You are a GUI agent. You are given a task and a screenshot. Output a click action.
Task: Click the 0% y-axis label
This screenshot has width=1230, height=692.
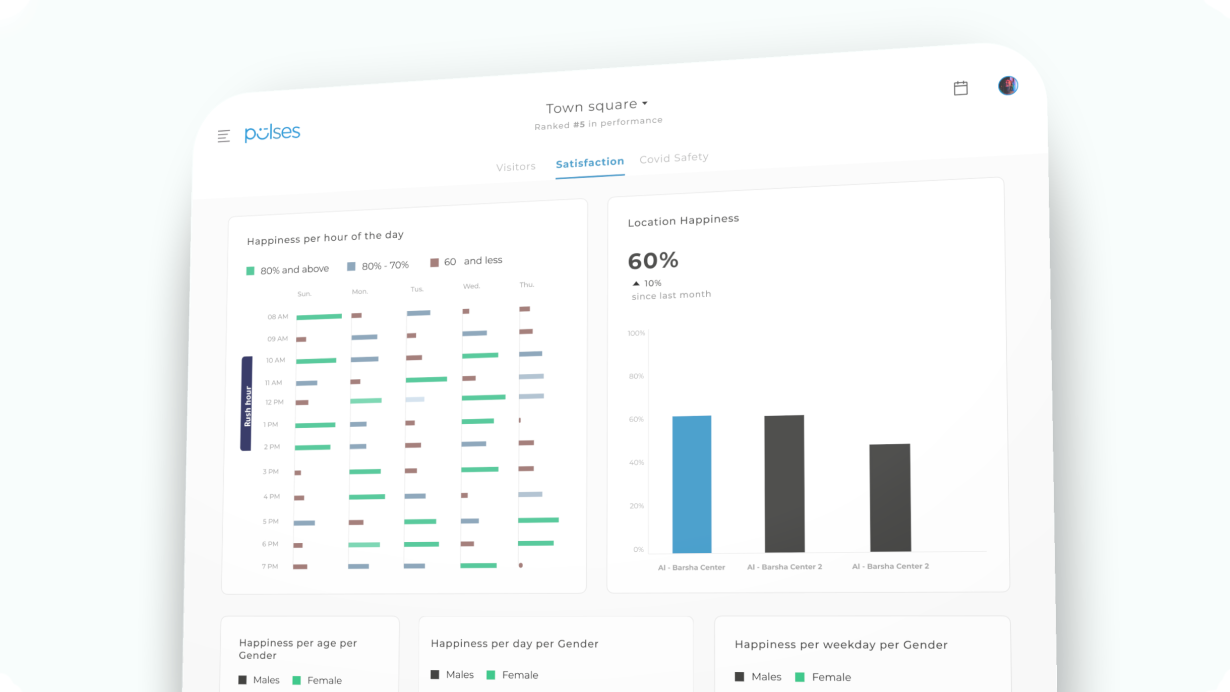click(639, 550)
